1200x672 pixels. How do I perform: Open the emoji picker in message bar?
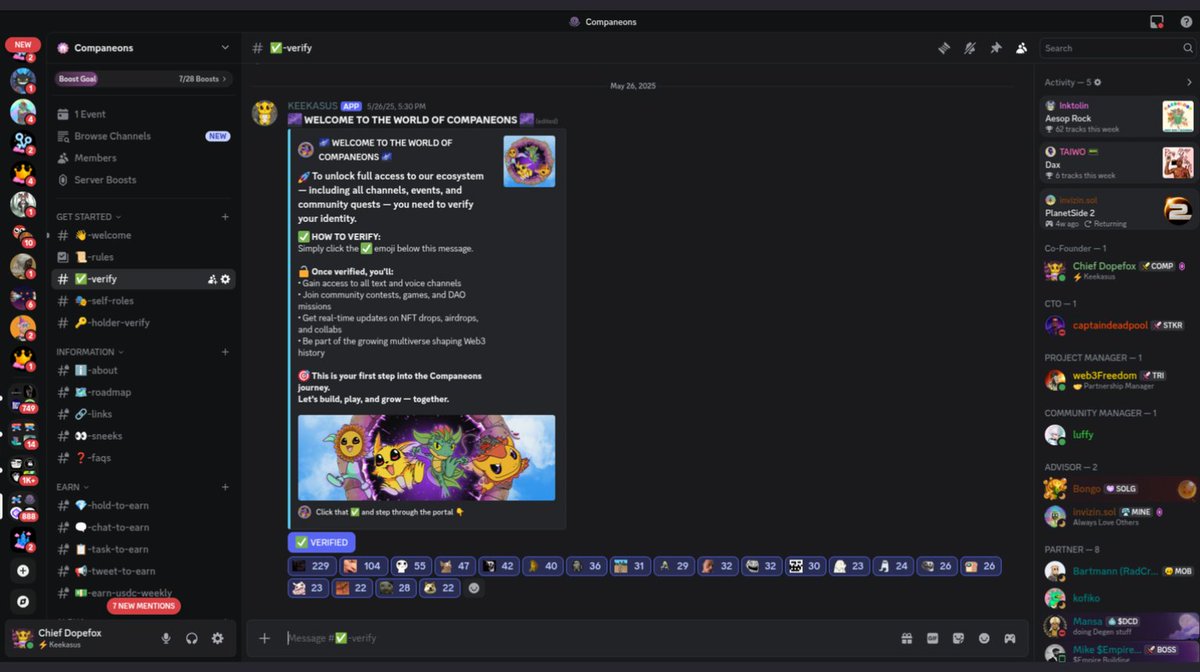pos(984,638)
